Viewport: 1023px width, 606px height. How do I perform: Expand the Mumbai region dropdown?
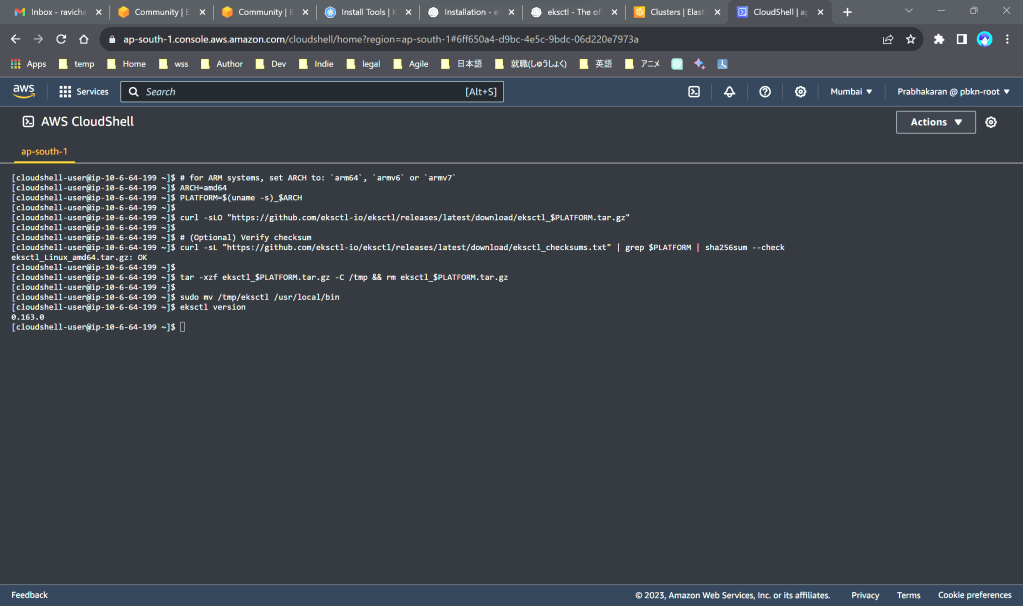coord(851,92)
